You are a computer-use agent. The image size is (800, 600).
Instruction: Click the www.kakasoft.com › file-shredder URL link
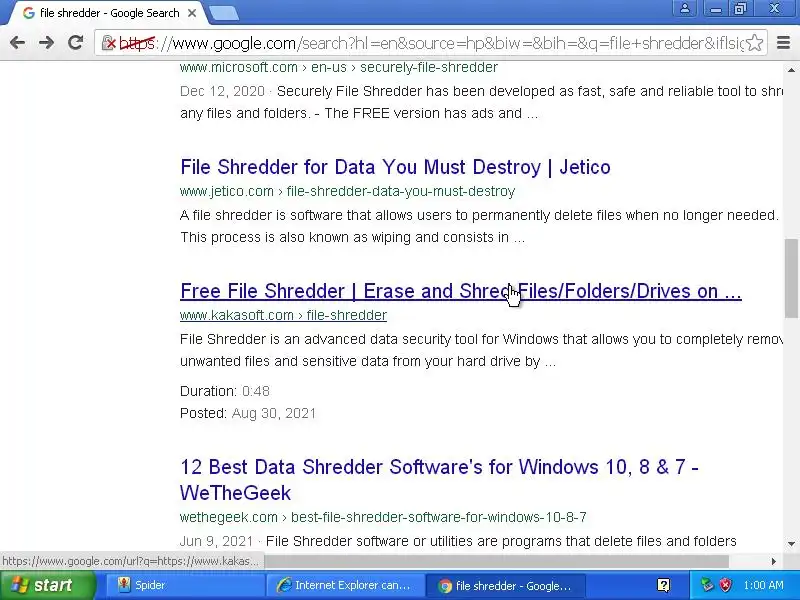coord(283,315)
